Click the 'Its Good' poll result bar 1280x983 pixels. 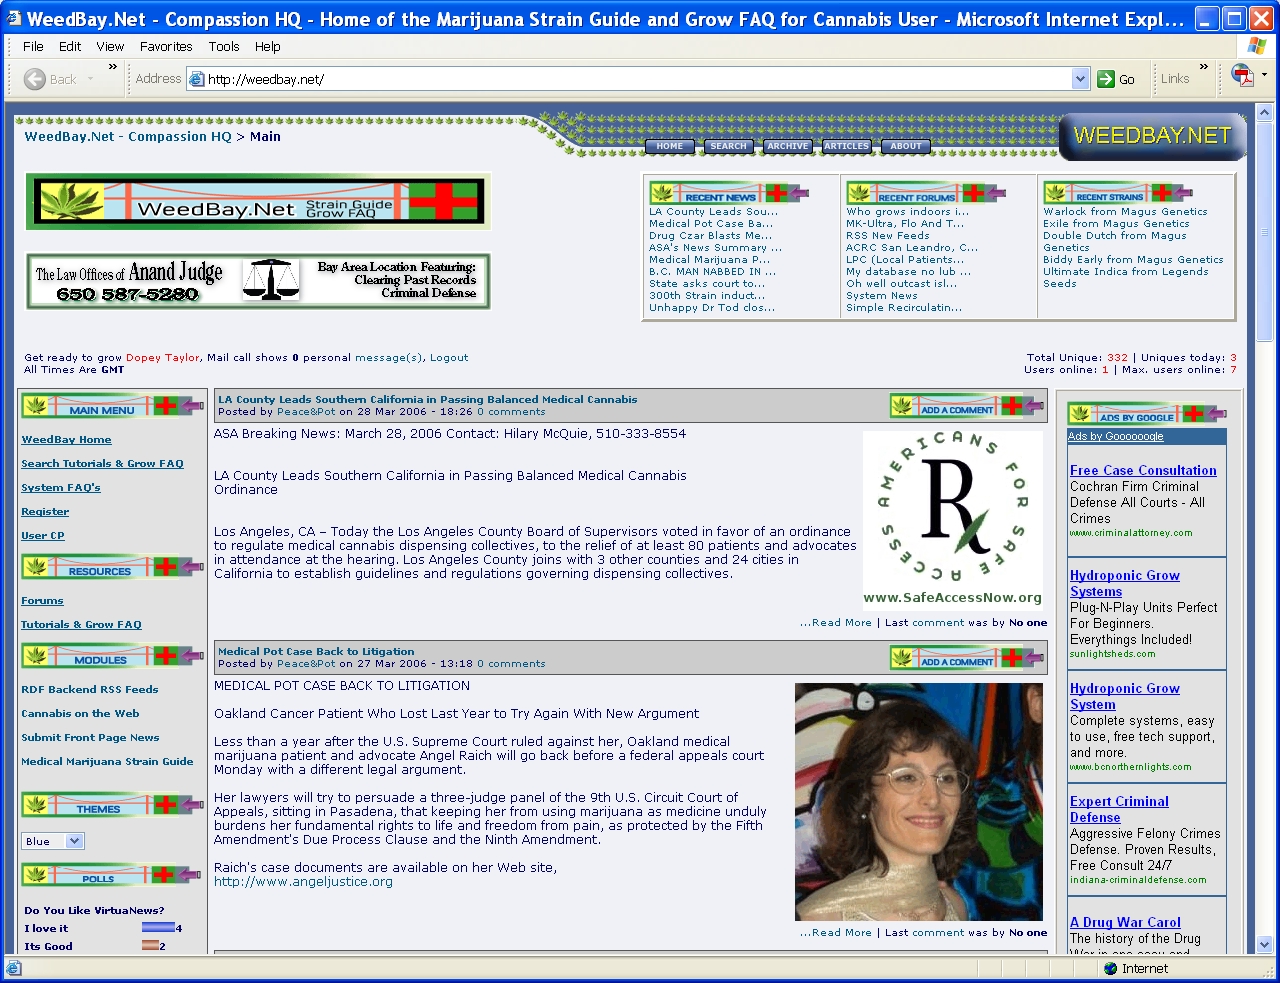(x=150, y=946)
